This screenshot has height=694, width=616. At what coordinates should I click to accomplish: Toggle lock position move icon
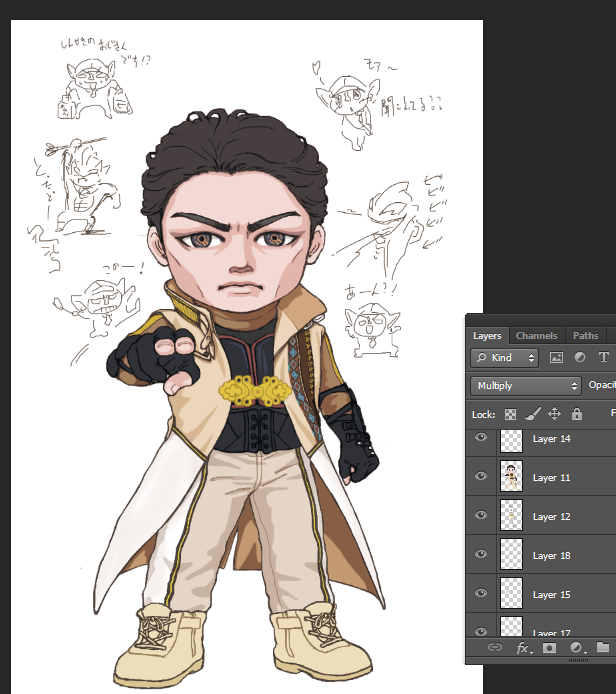point(554,414)
